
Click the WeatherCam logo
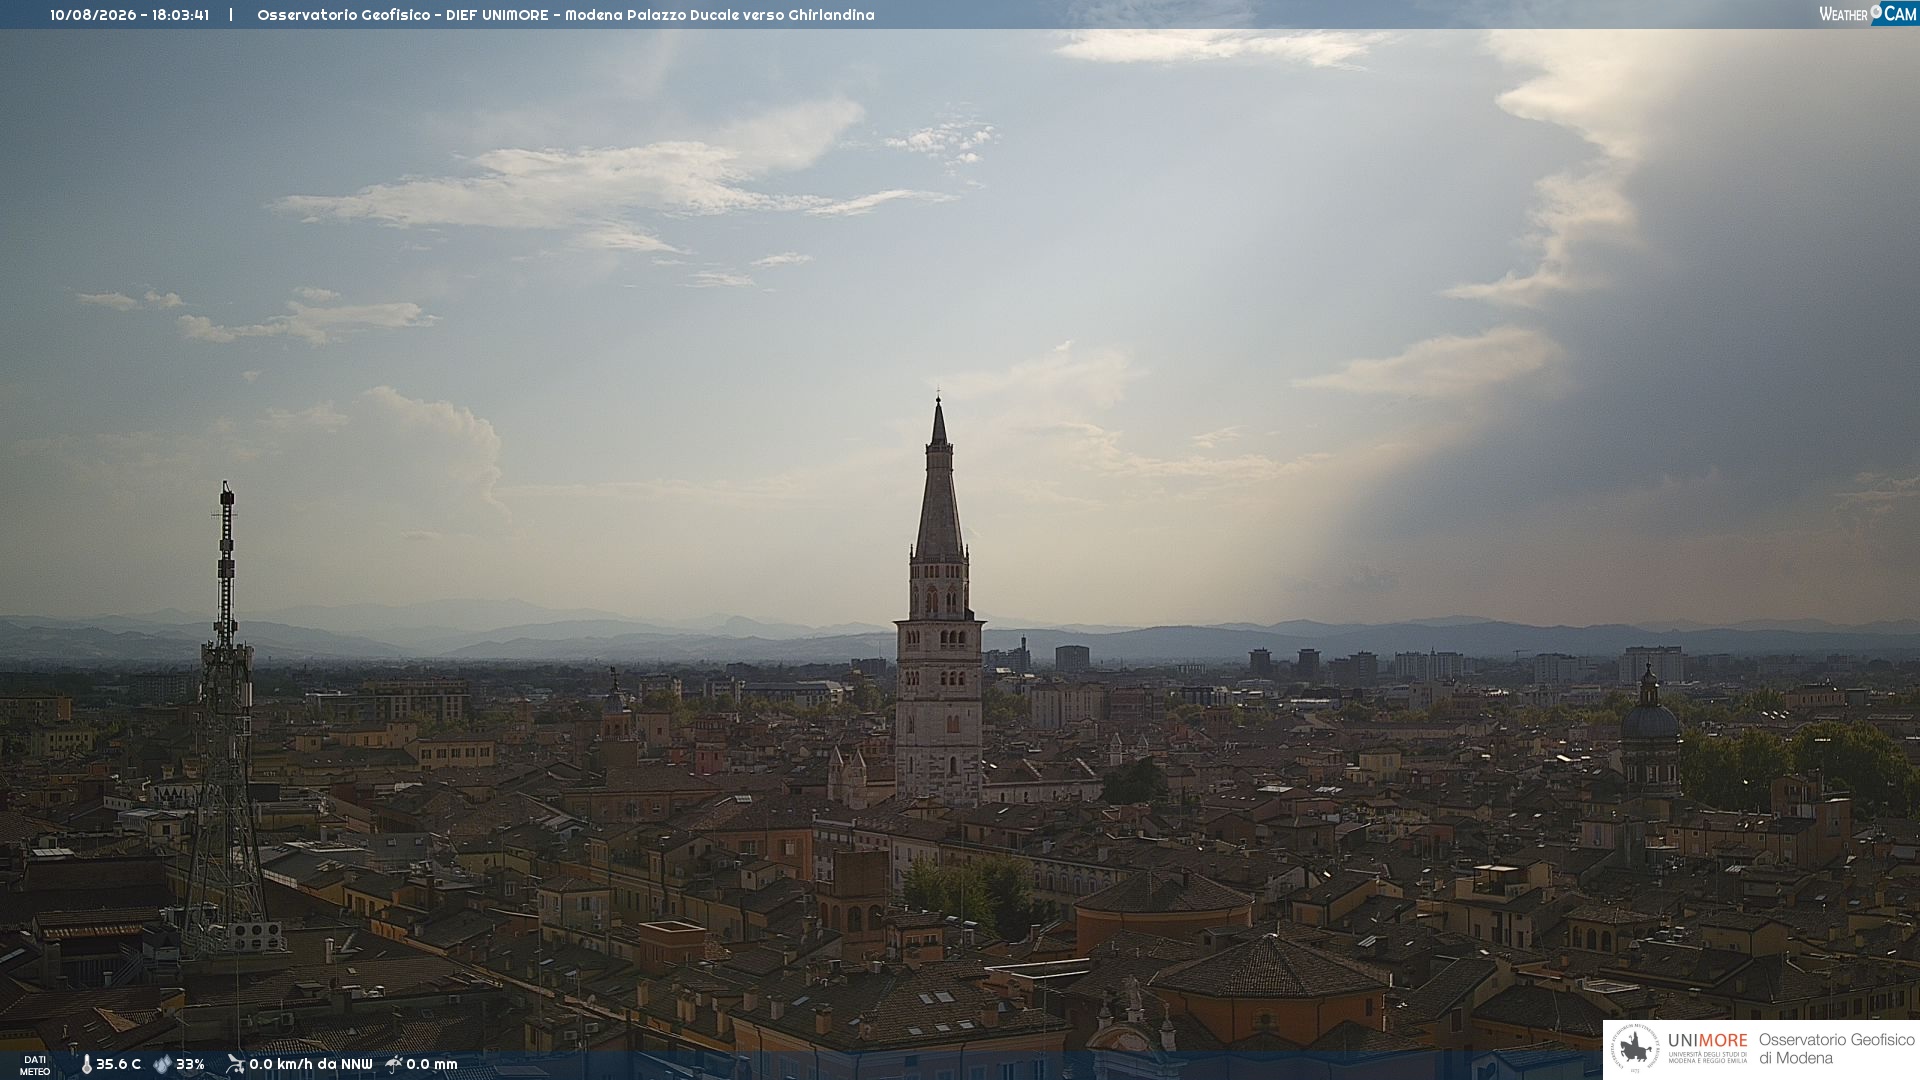coord(1868,14)
